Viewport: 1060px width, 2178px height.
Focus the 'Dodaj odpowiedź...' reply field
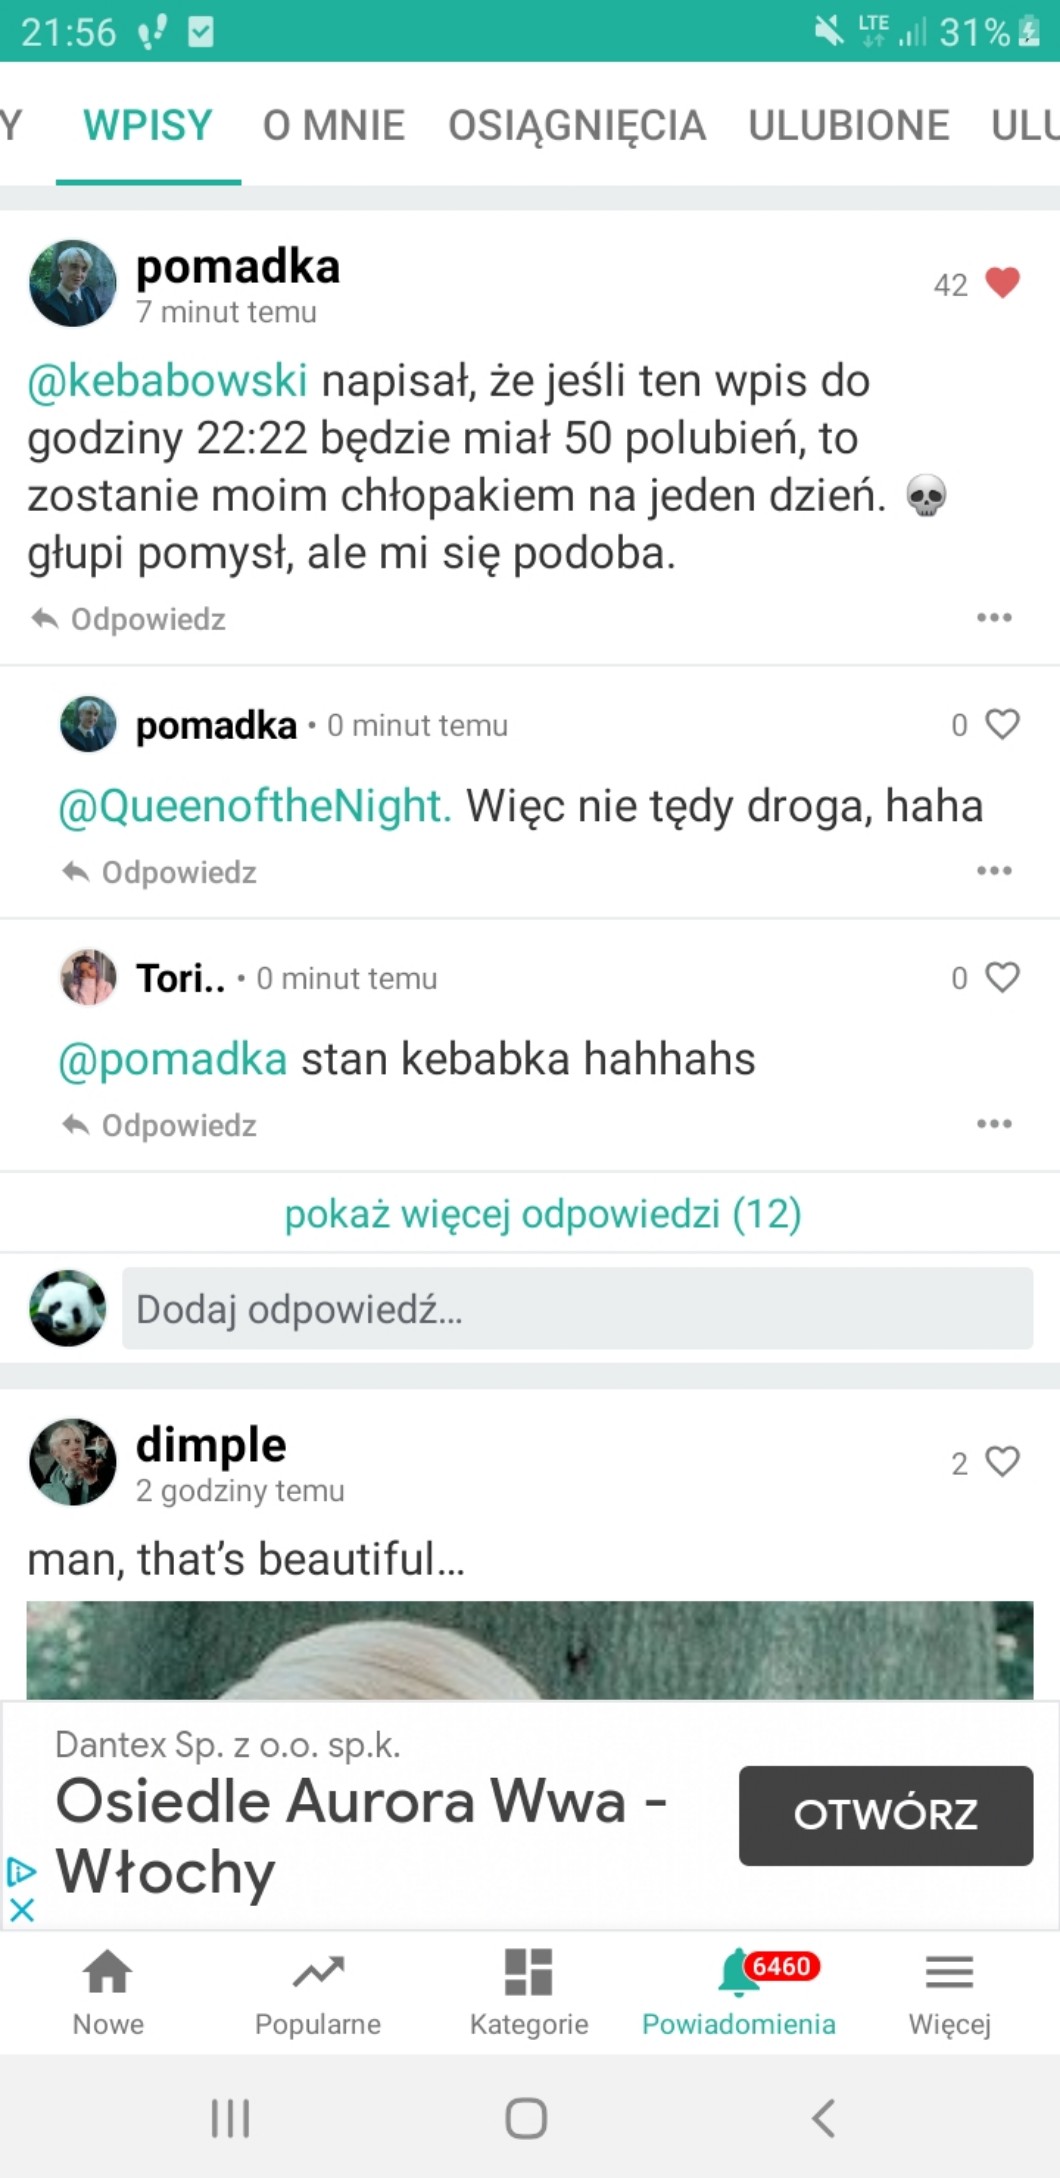coord(577,1309)
